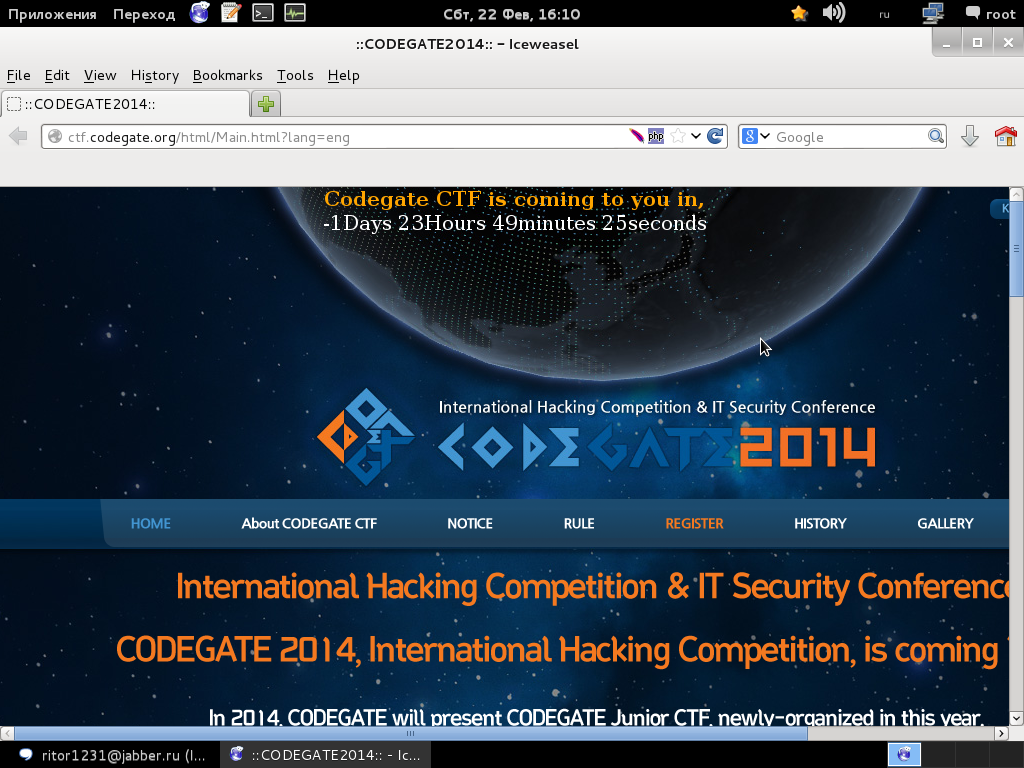Open a new tab with the plus button
The width and height of the screenshot is (1024, 768).
click(x=266, y=104)
